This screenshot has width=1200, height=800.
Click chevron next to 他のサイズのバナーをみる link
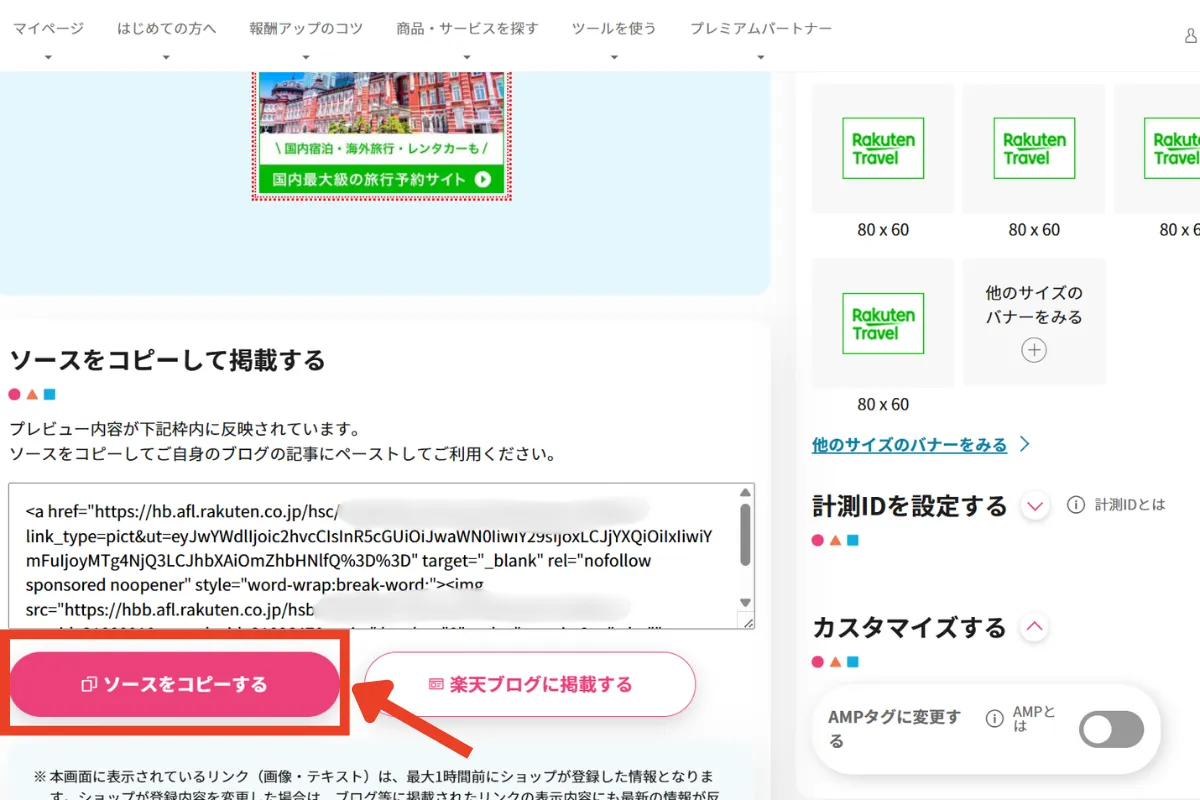click(1024, 445)
